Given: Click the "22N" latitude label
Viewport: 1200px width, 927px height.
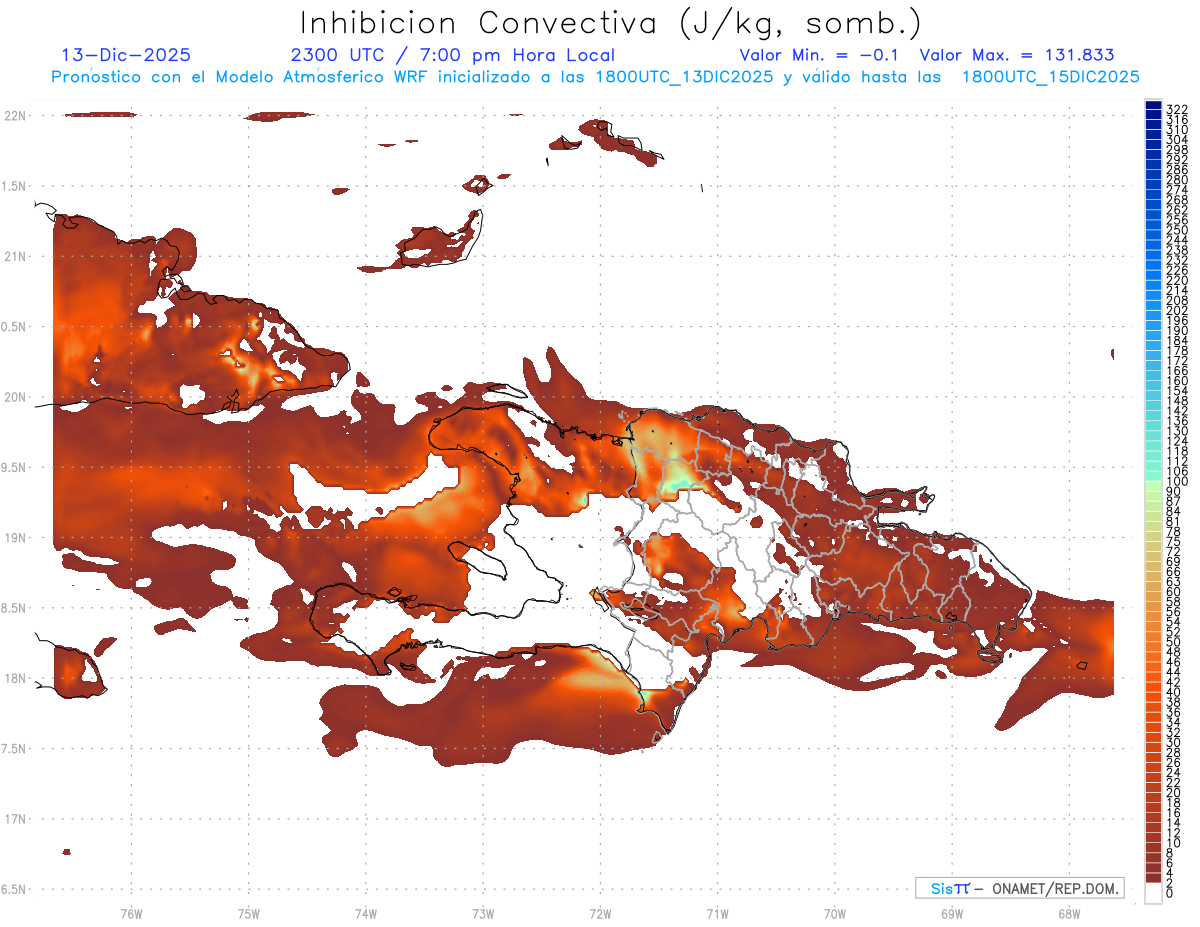Looking at the screenshot, I should tap(15, 115).
